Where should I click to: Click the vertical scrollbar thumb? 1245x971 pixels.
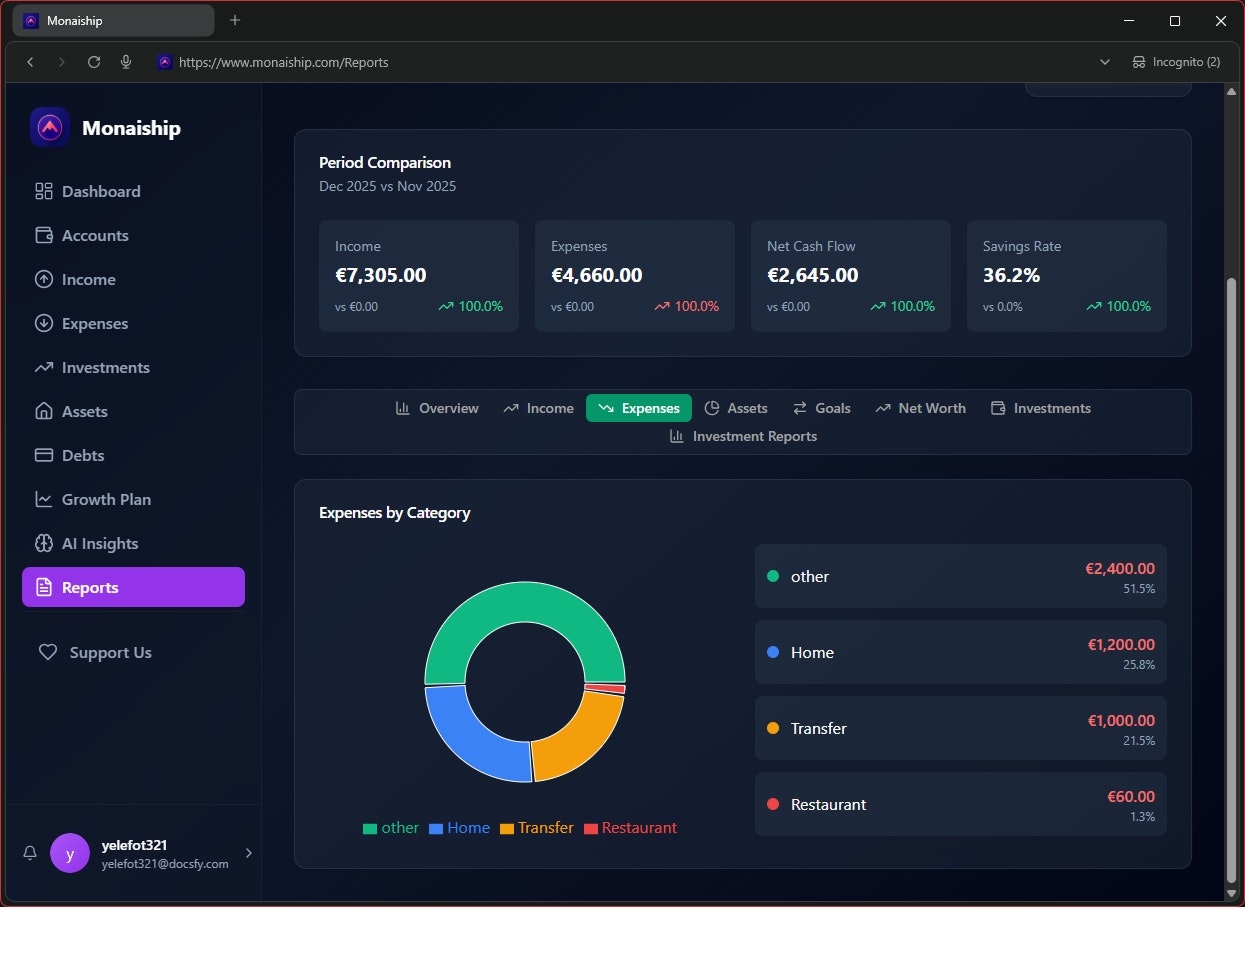coord(1231,580)
